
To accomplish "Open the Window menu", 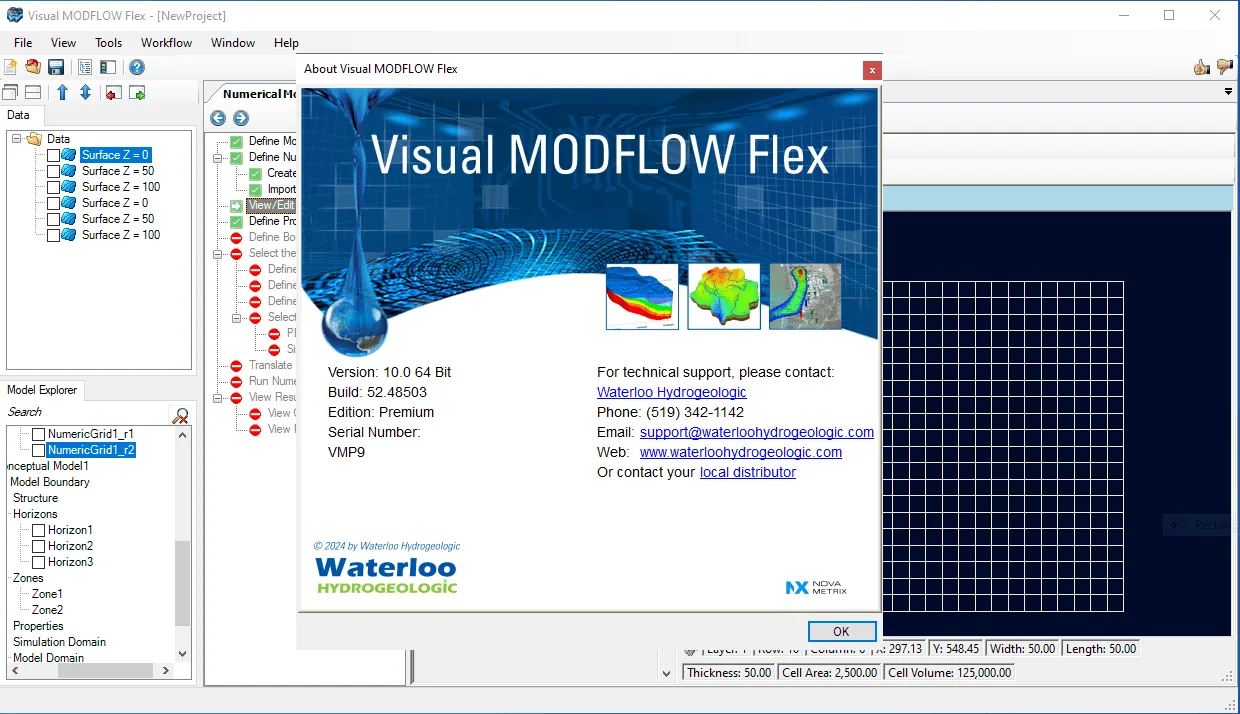I will (x=233, y=43).
